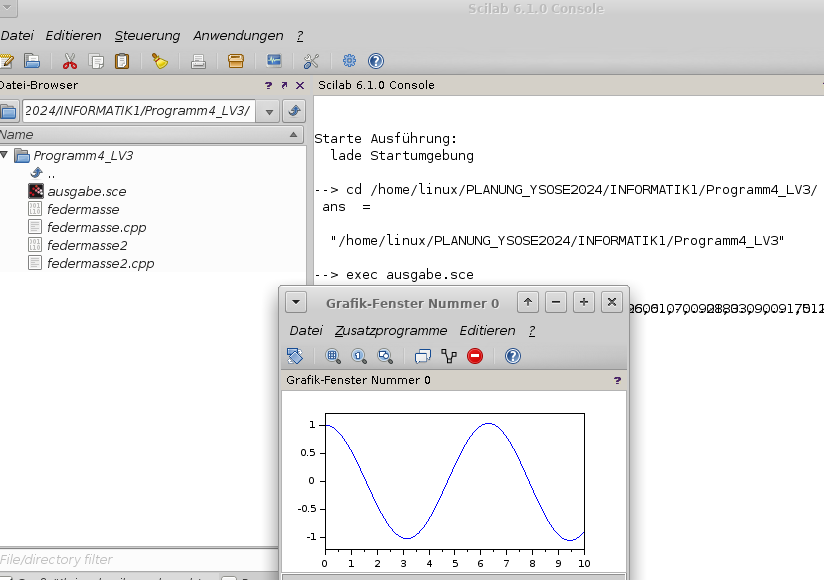Image resolution: width=824 pixels, height=580 pixels.
Task: Activate the rotate tool in the graphics window
Action: pos(295,356)
